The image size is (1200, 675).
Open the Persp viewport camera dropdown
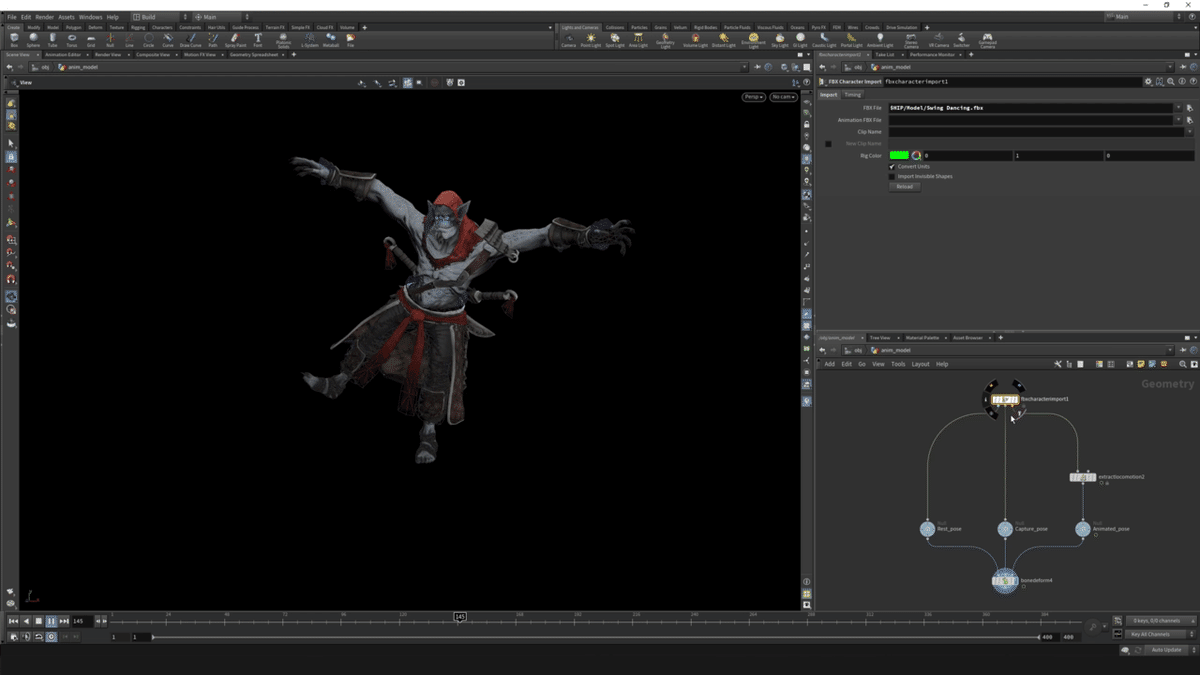click(752, 97)
